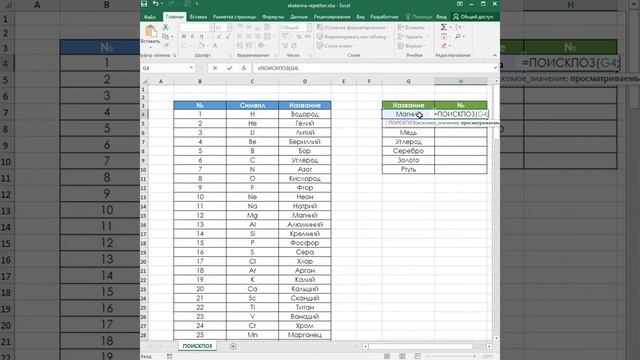This screenshot has width=640, height=360.
Task: Click the Tell Me (Помощник) search box
Action: click(419, 17)
